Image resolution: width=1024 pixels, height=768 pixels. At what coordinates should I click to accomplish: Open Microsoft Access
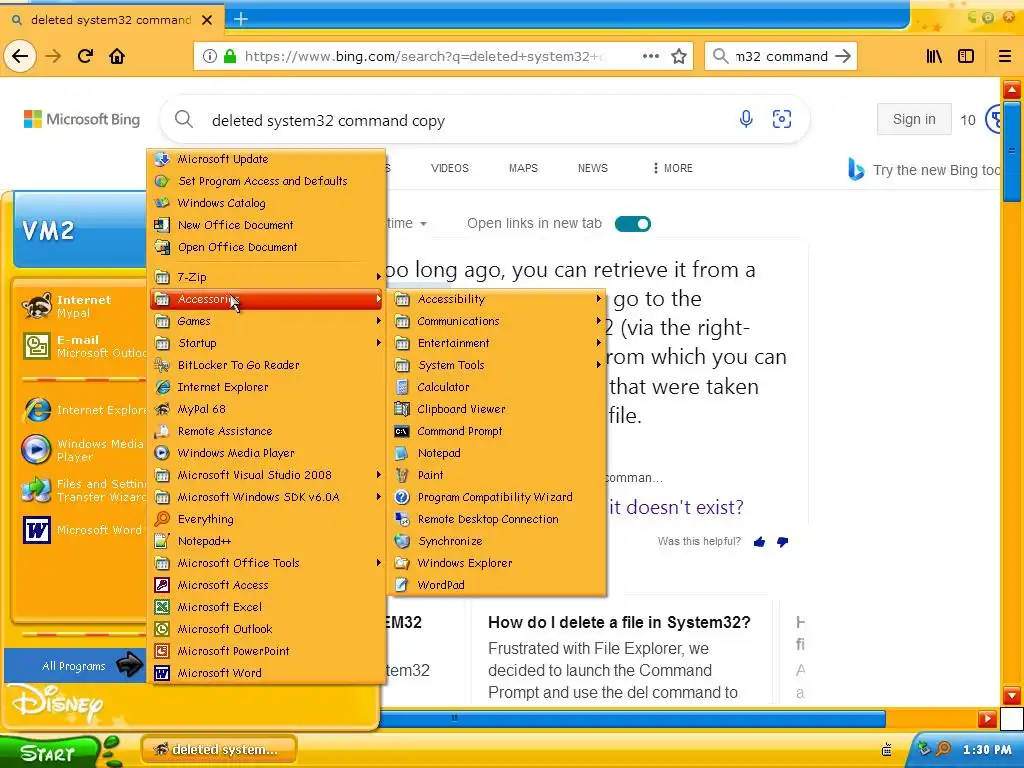click(223, 585)
